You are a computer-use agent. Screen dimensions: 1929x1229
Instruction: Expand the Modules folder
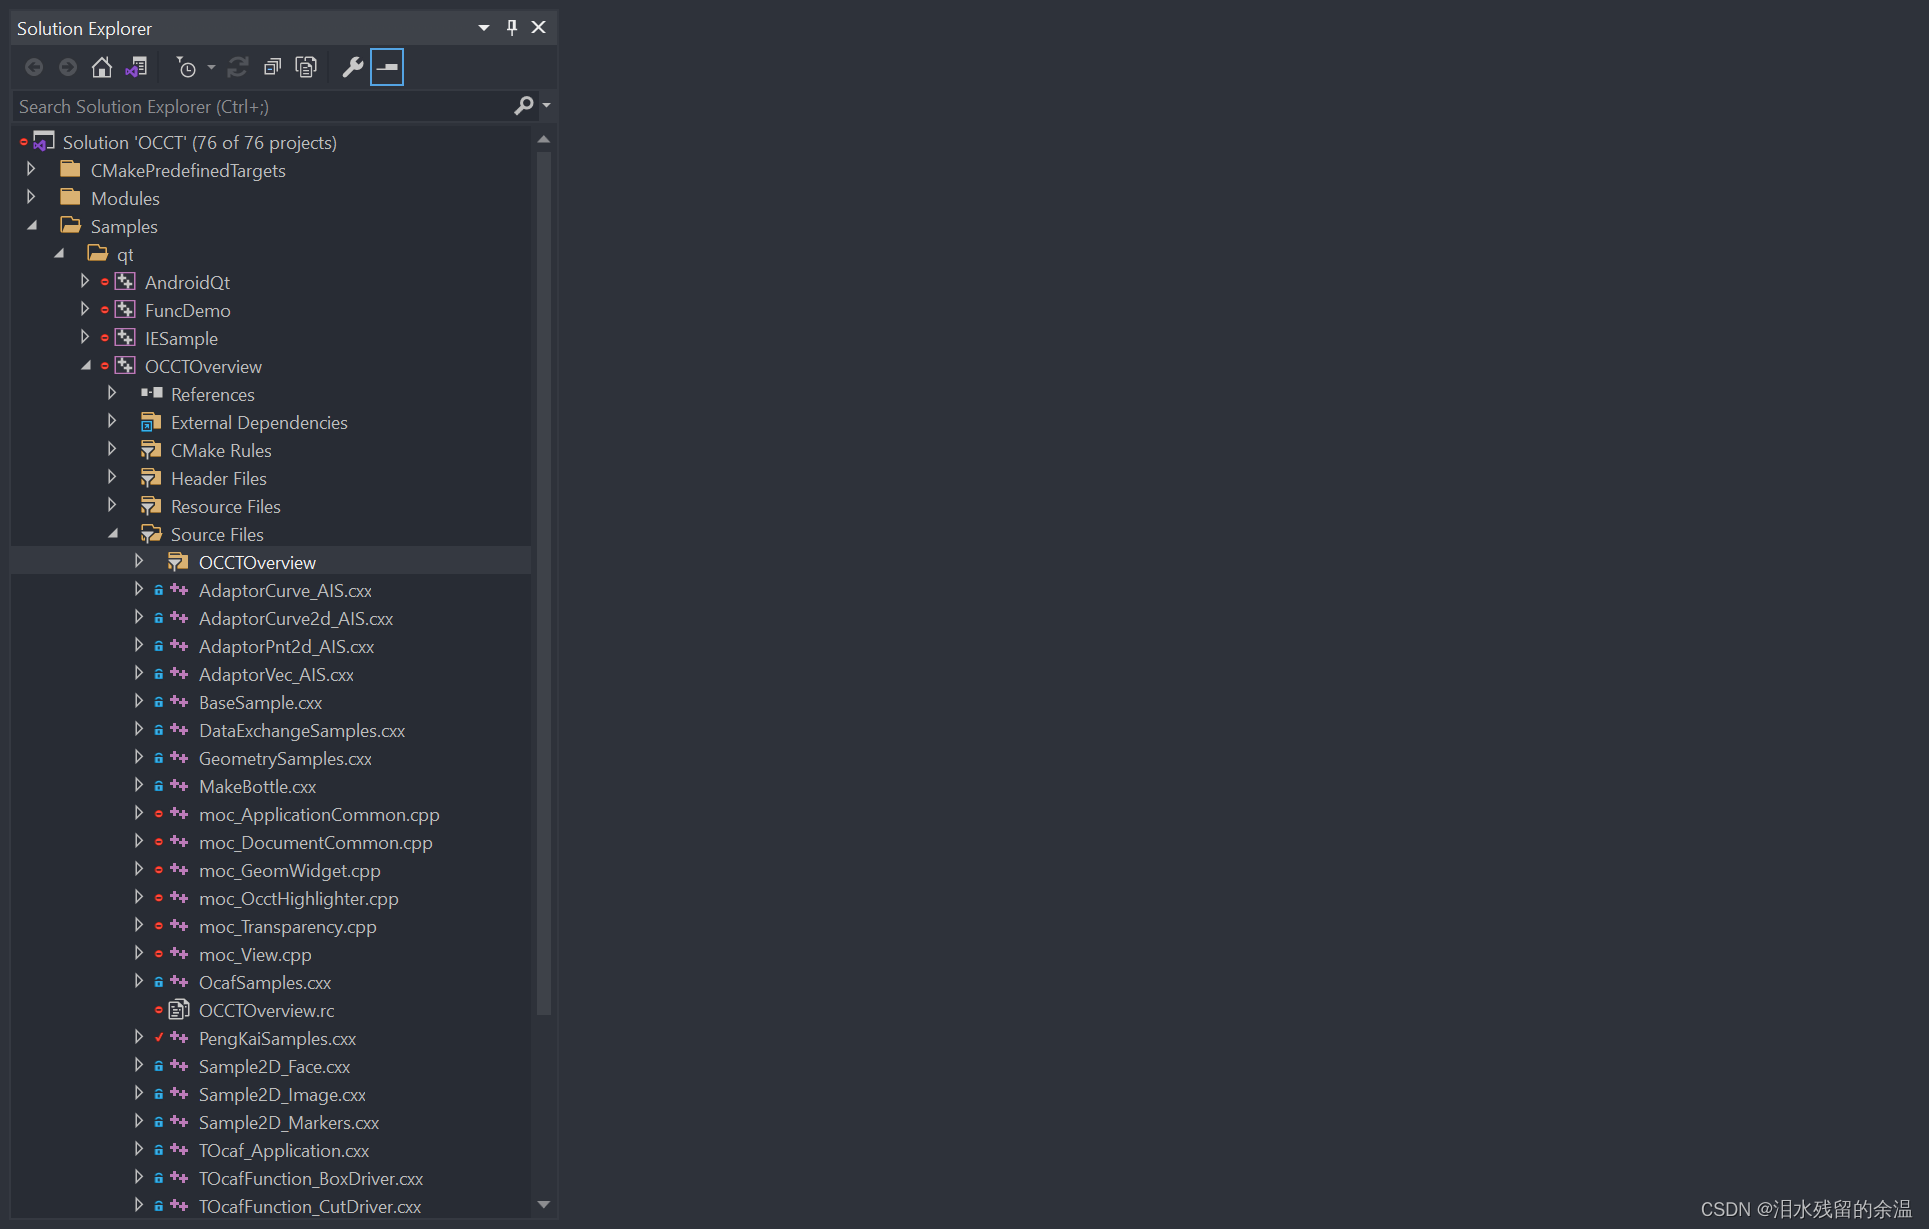(31, 198)
